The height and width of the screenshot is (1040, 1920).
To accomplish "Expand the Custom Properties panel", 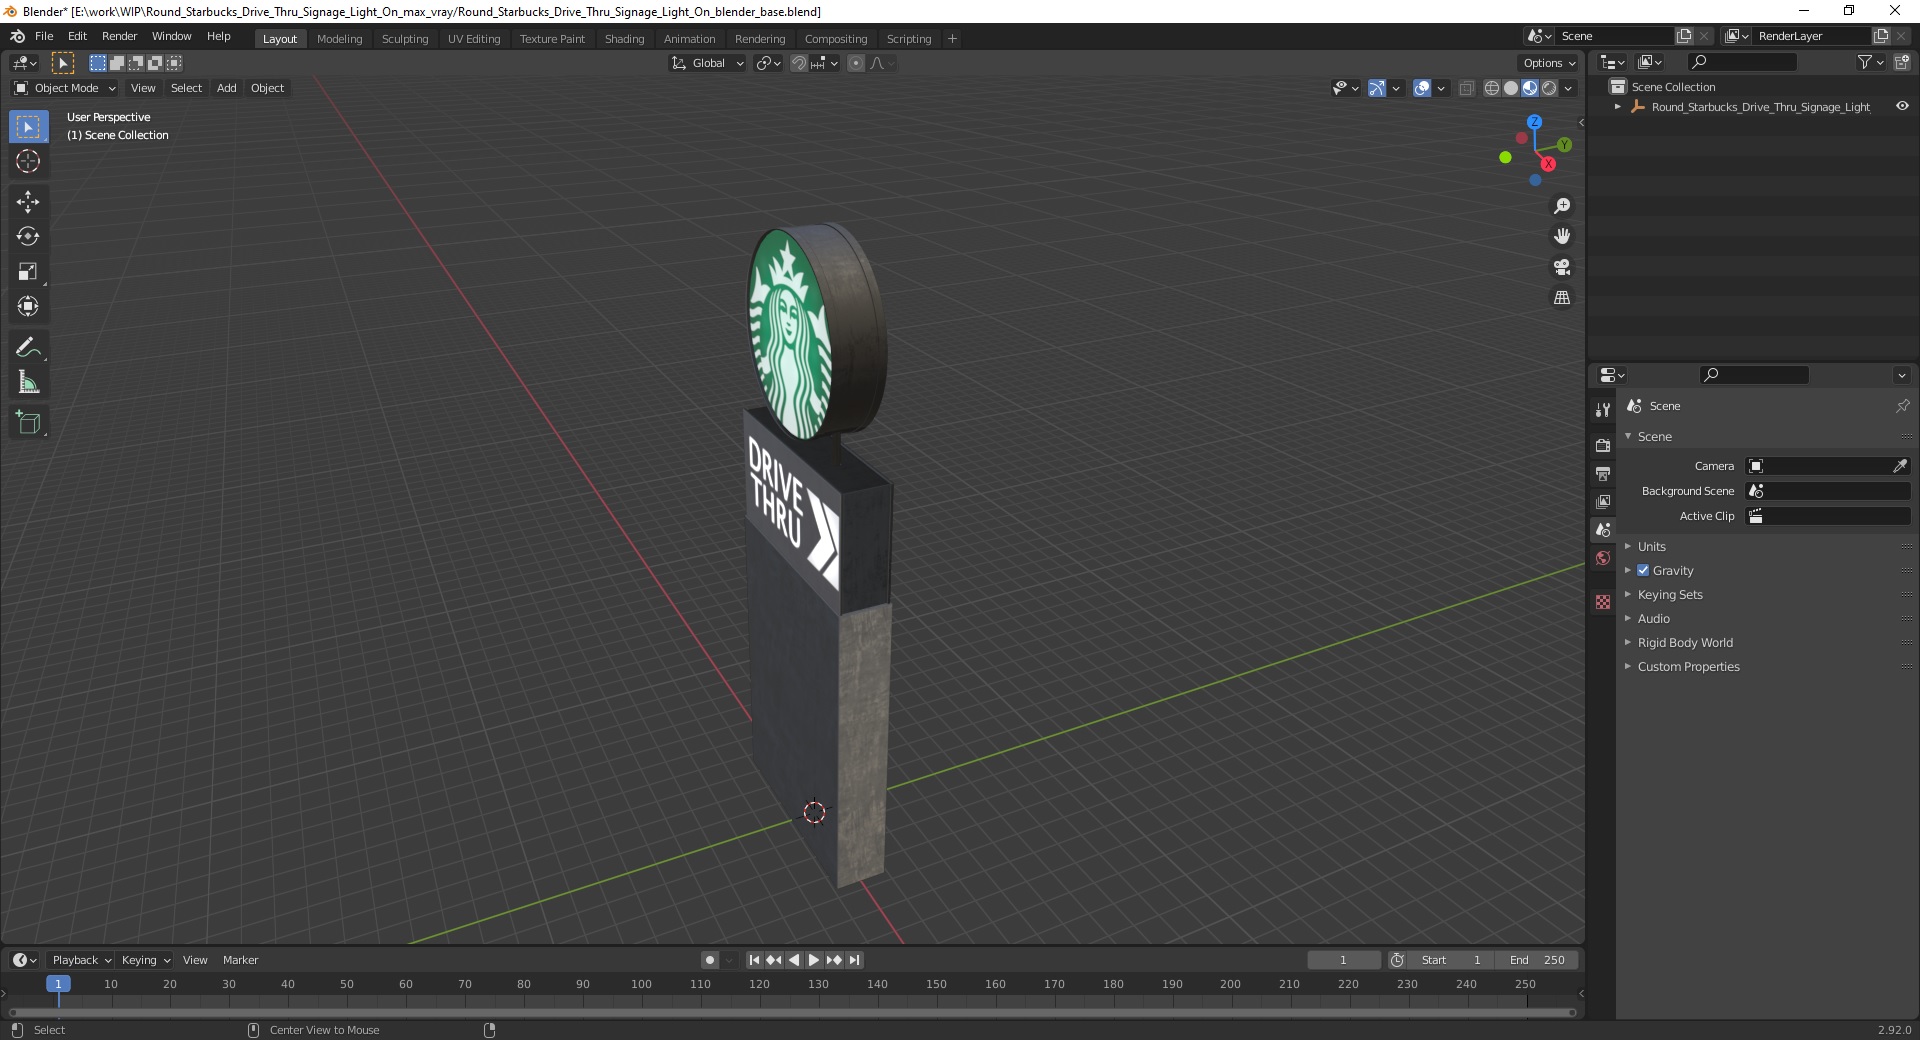I will (1688, 666).
